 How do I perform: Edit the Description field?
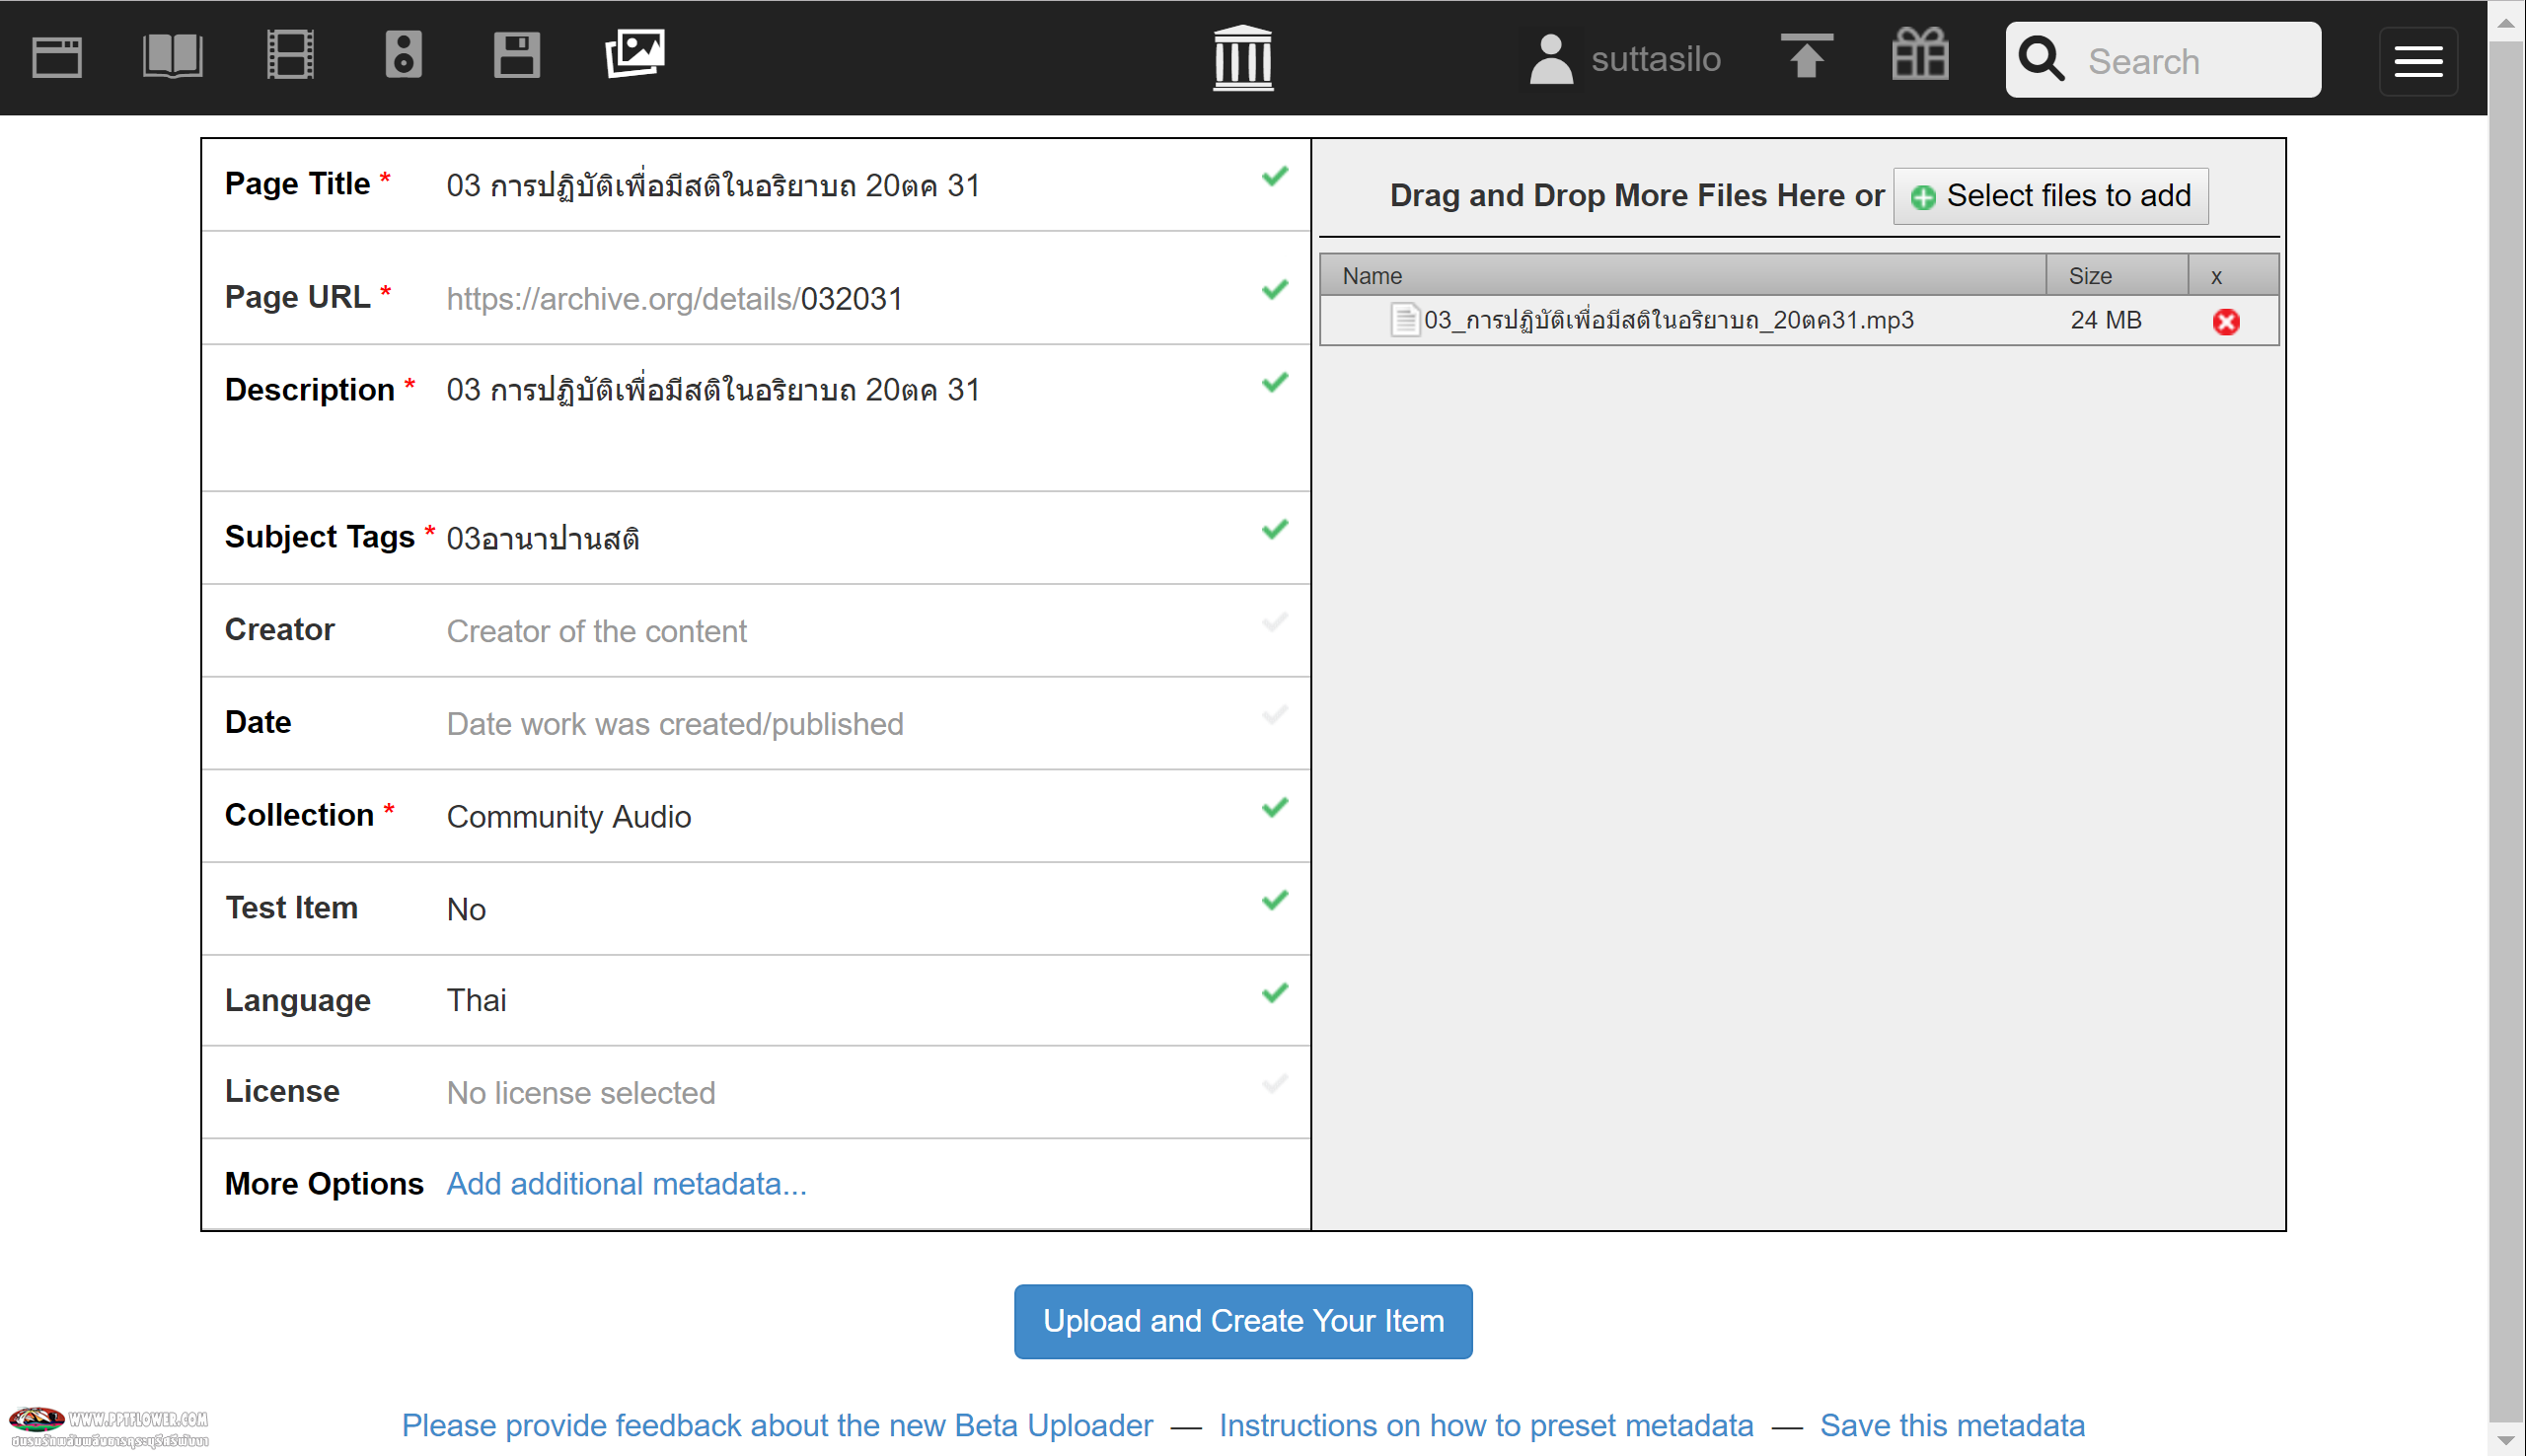click(x=713, y=390)
